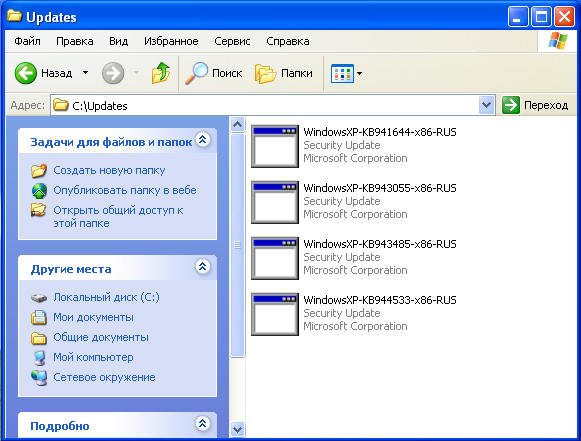
Task: Click the green Go arrow button
Action: click(x=511, y=105)
